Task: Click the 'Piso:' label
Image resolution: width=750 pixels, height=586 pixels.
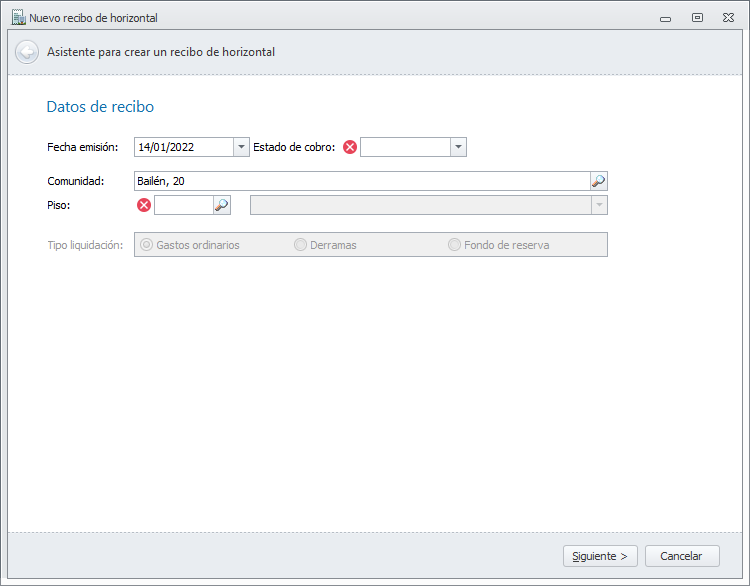Action: 59,205
